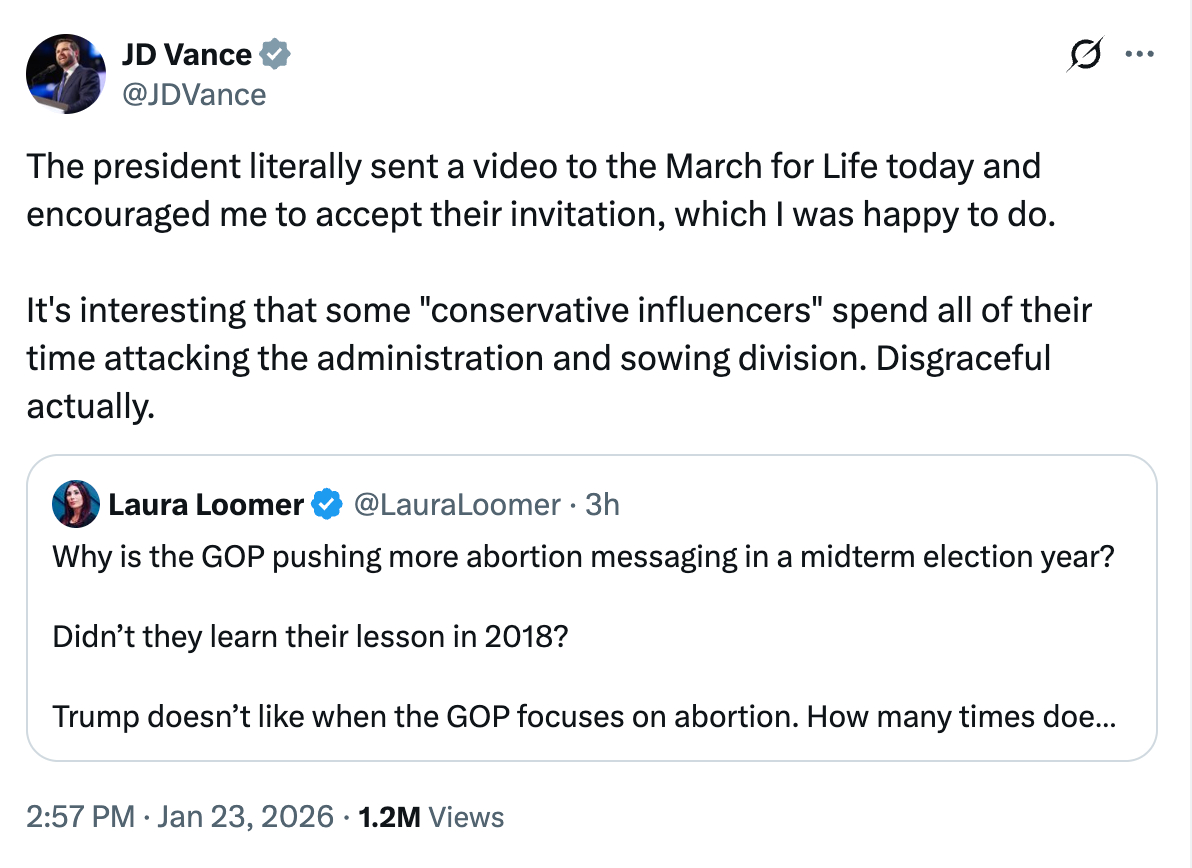Screen dimensions: 1192x868
Task: Open JD Vance's profile avatar
Action: [66, 73]
